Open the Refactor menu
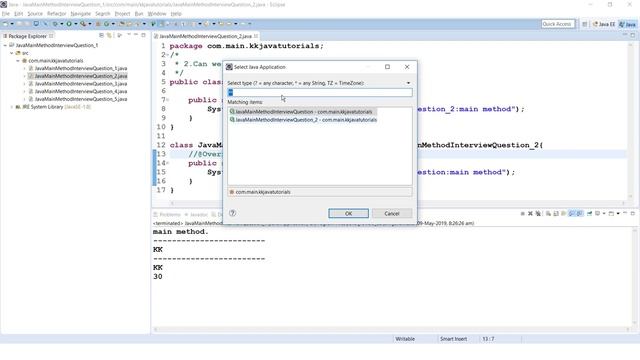 tap(56, 13)
